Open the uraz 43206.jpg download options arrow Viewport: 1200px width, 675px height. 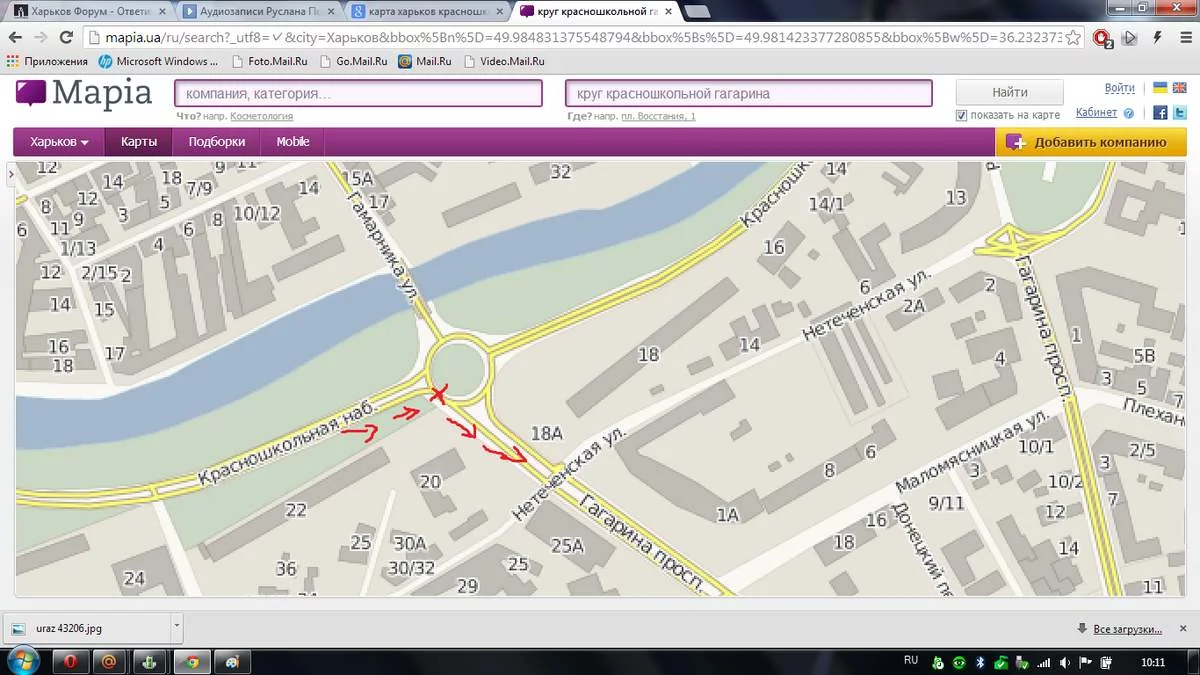[177, 628]
